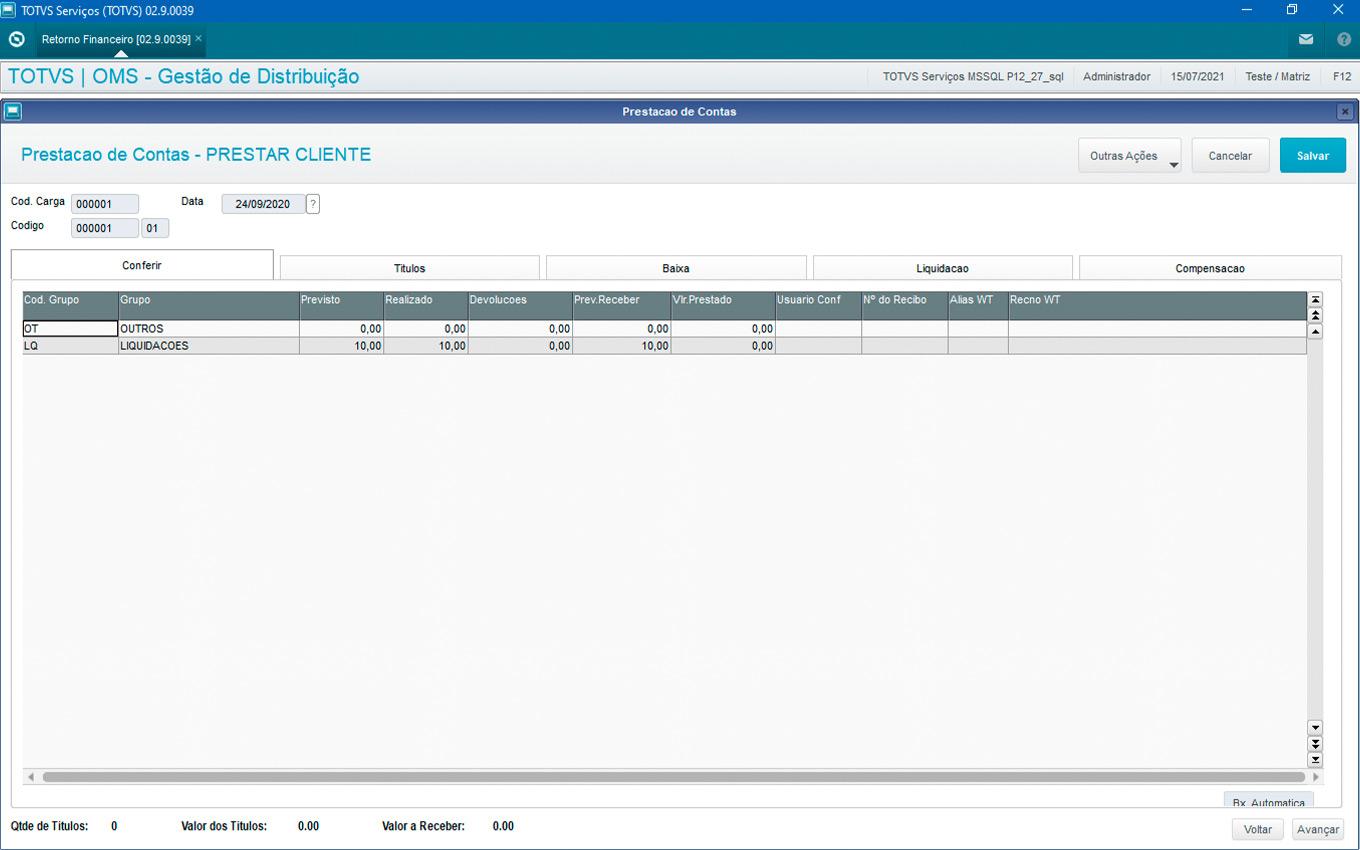Switch to the Titulos tab
The height and width of the screenshot is (850, 1360).
click(409, 268)
